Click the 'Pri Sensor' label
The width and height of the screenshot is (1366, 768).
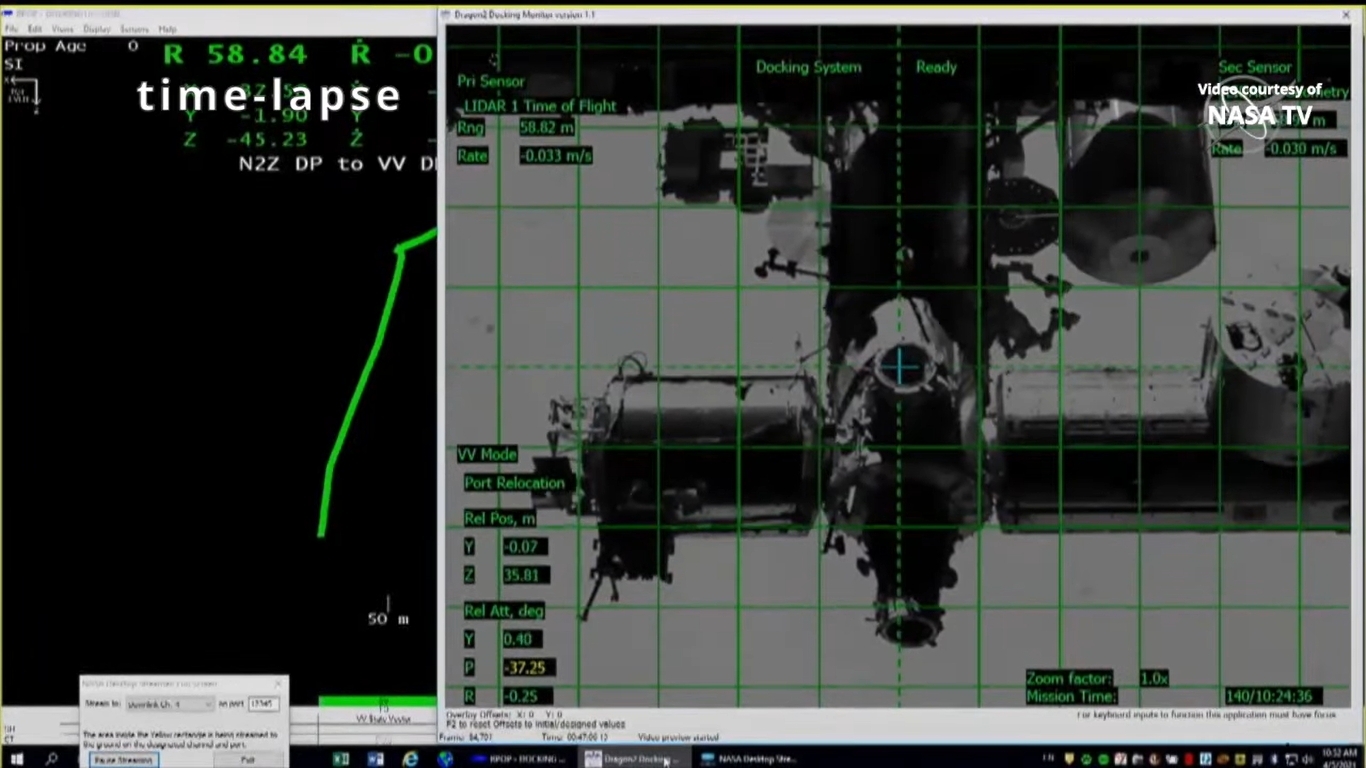tap(491, 81)
